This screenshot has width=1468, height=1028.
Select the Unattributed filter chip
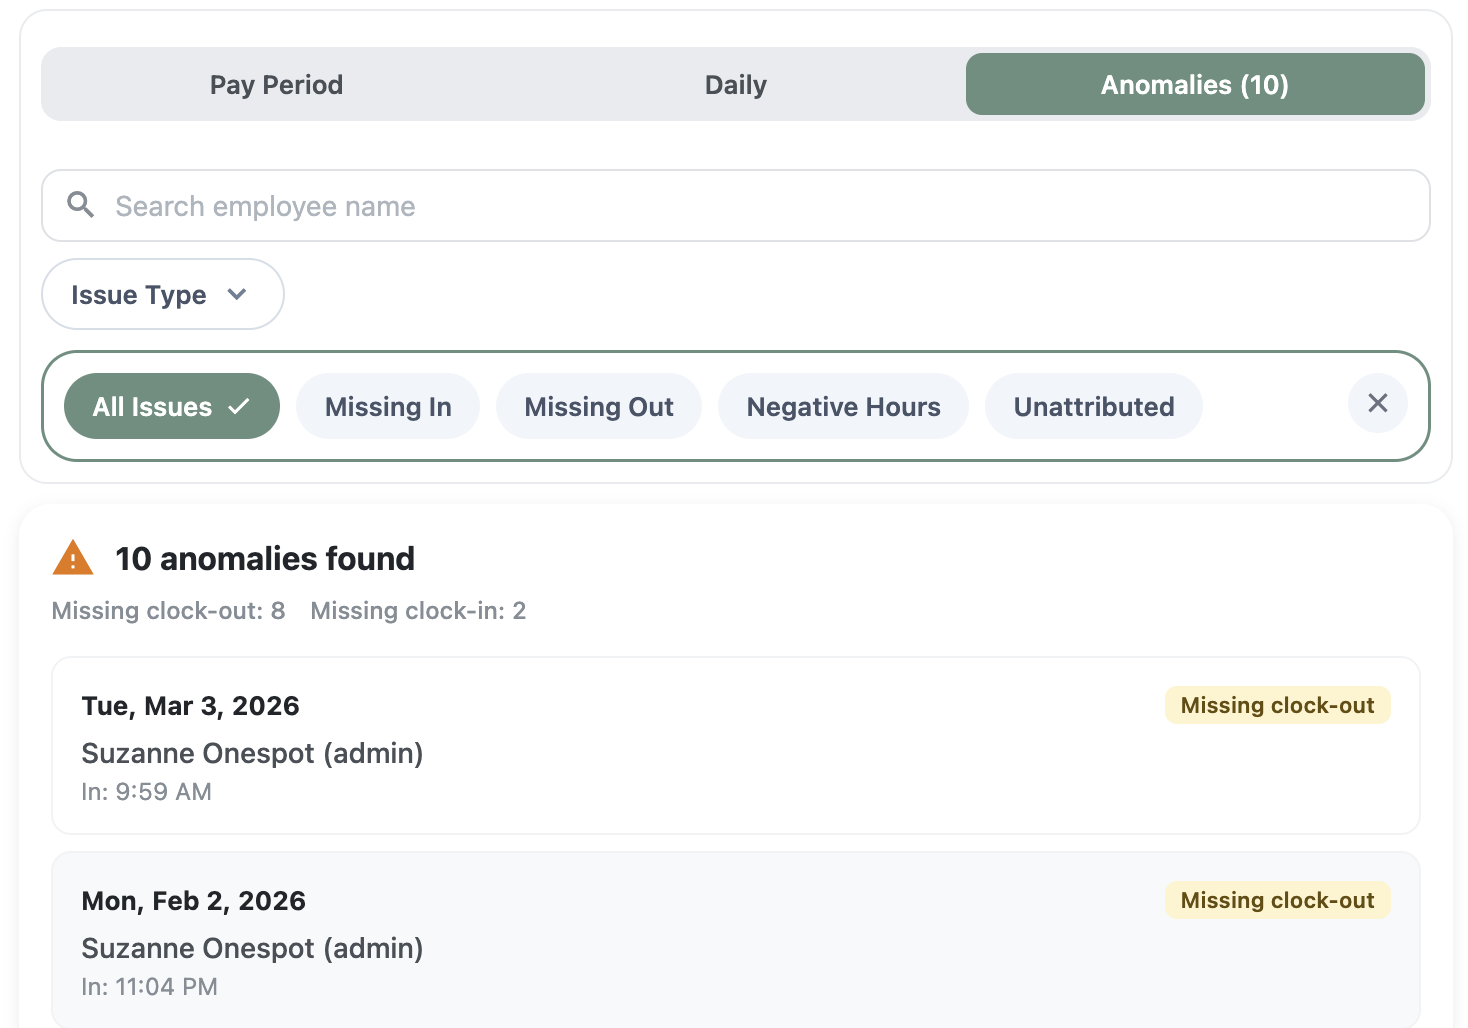[1093, 406]
